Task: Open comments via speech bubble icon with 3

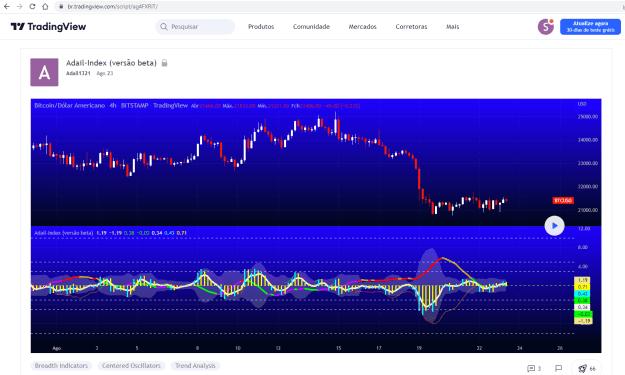Action: 534,368
